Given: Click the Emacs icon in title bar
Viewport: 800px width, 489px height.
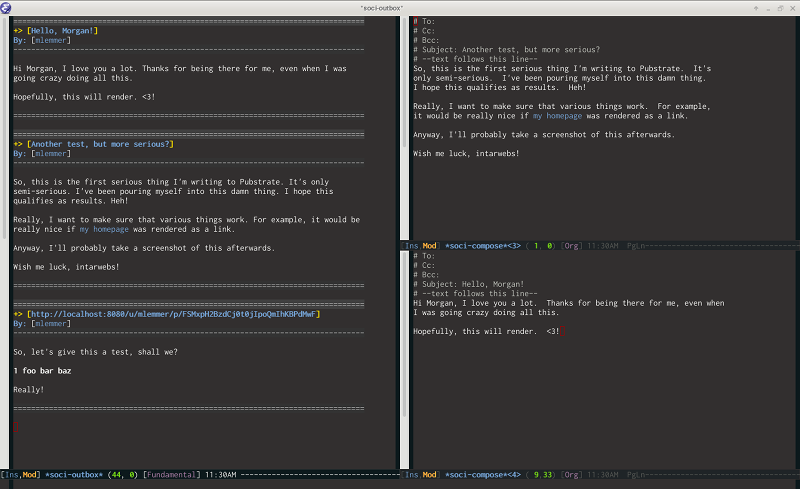Looking at the screenshot, I should tap(6, 7).
